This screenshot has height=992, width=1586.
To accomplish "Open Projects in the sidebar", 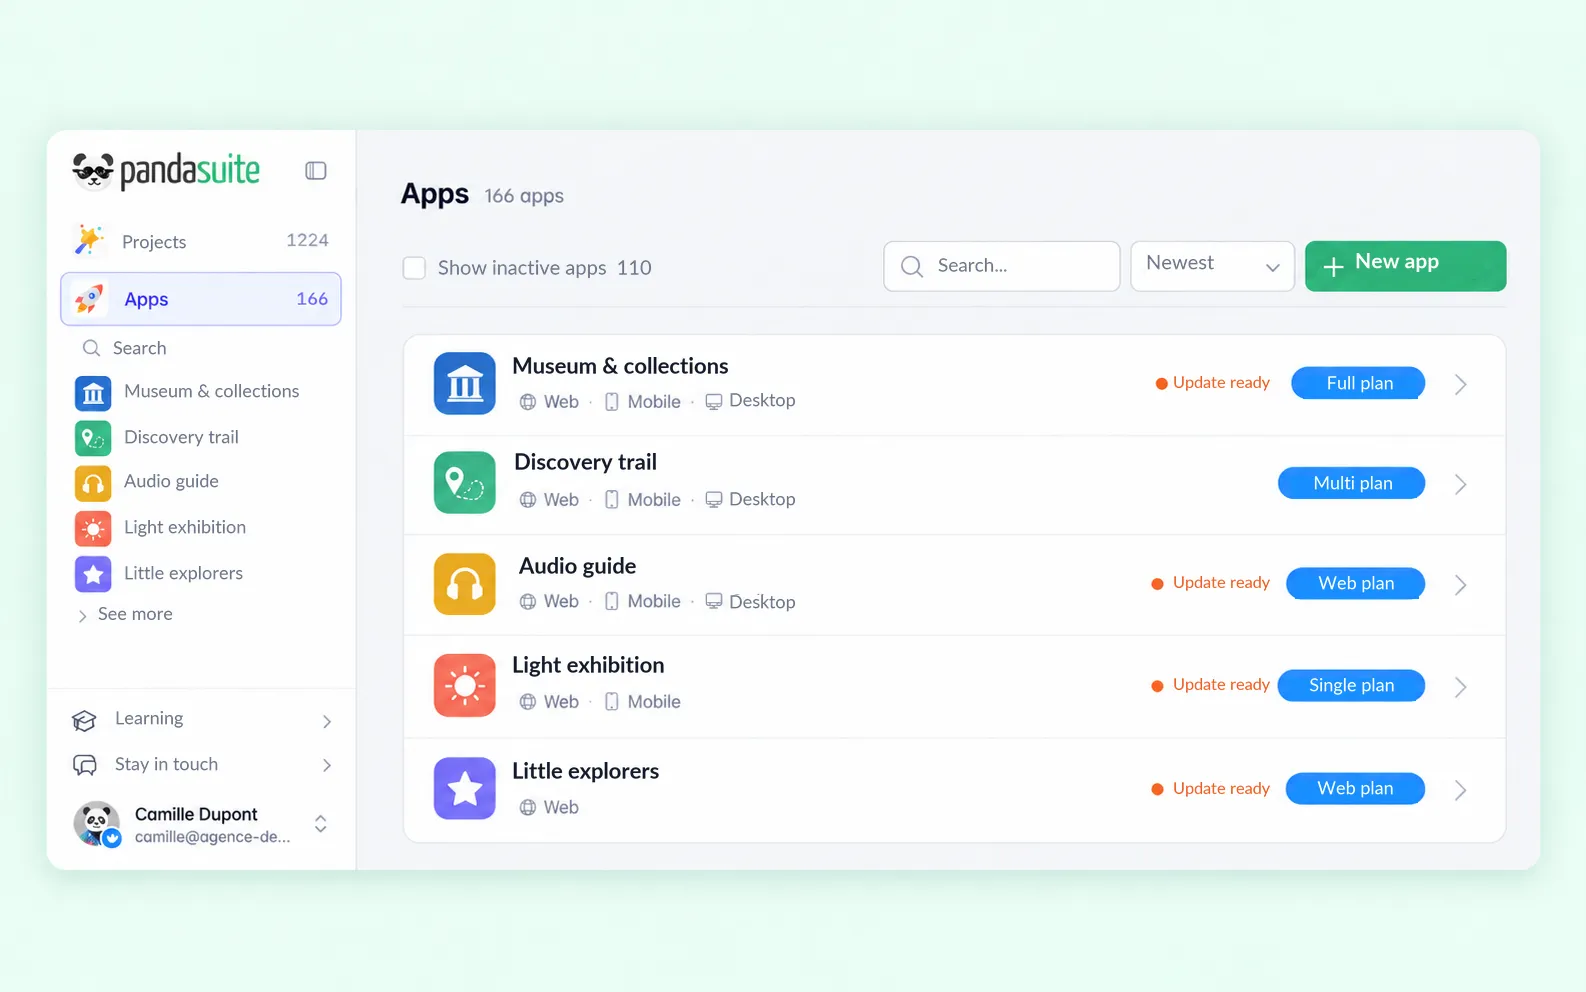I will tap(201, 241).
